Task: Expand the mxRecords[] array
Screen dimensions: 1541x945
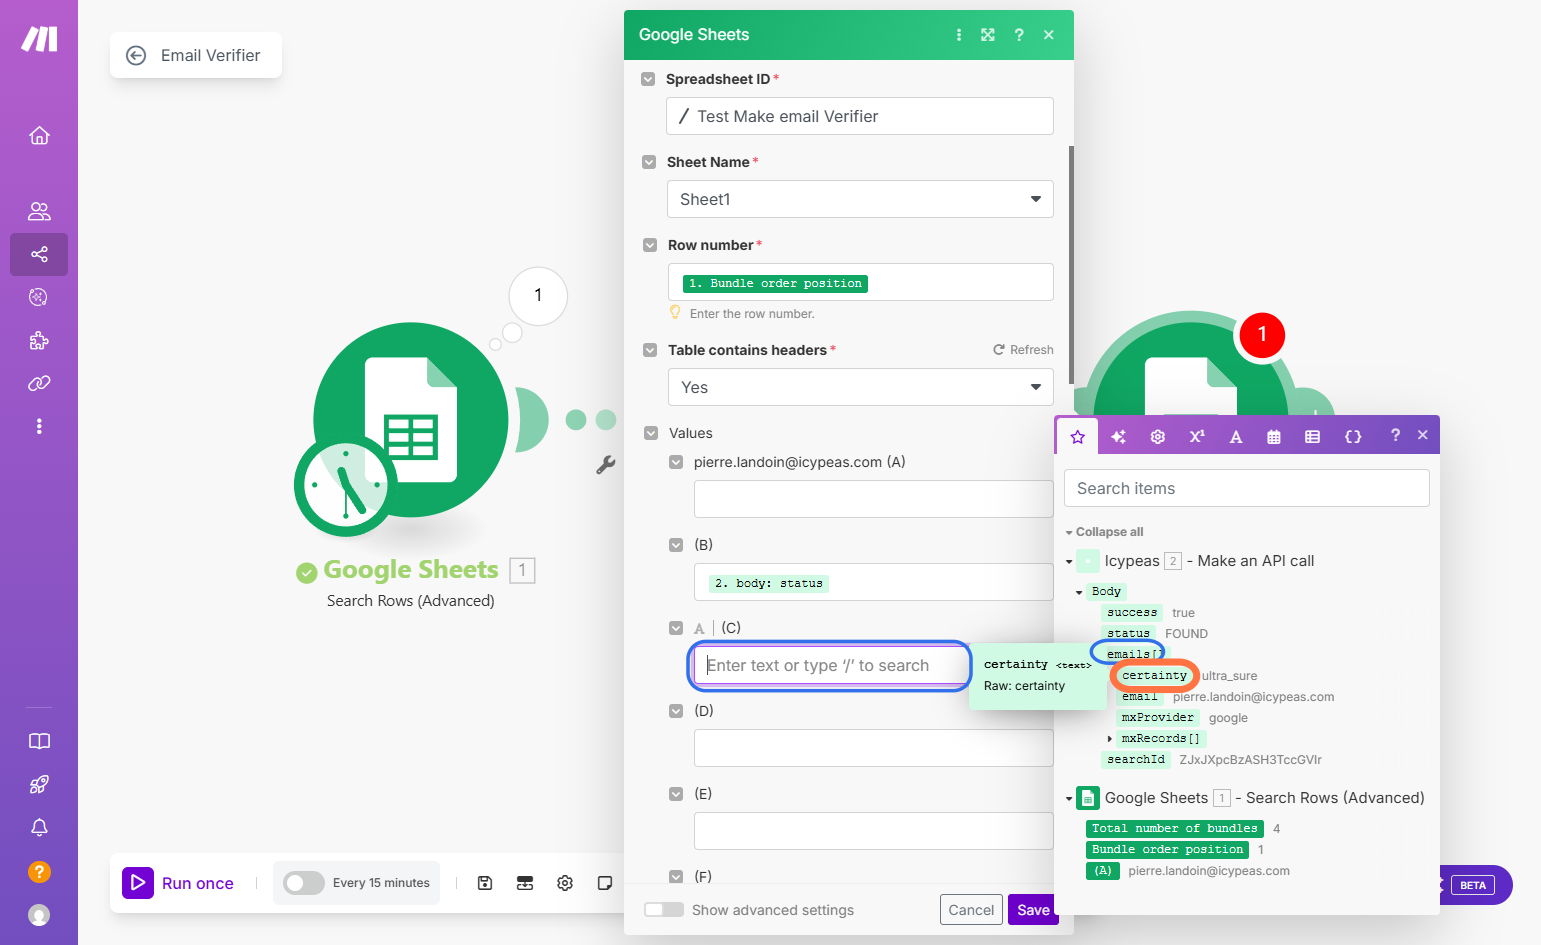Action: [1109, 739]
